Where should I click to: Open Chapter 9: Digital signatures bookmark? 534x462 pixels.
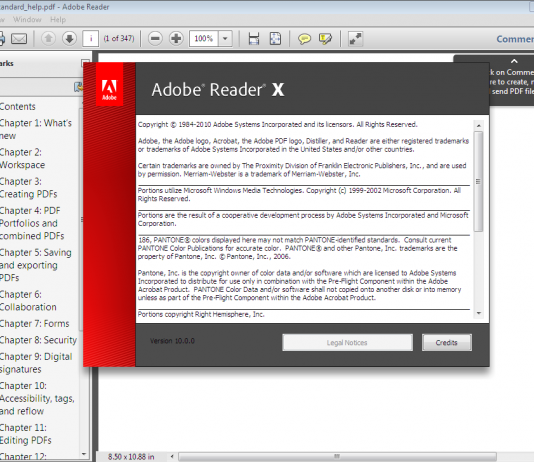click(36, 363)
